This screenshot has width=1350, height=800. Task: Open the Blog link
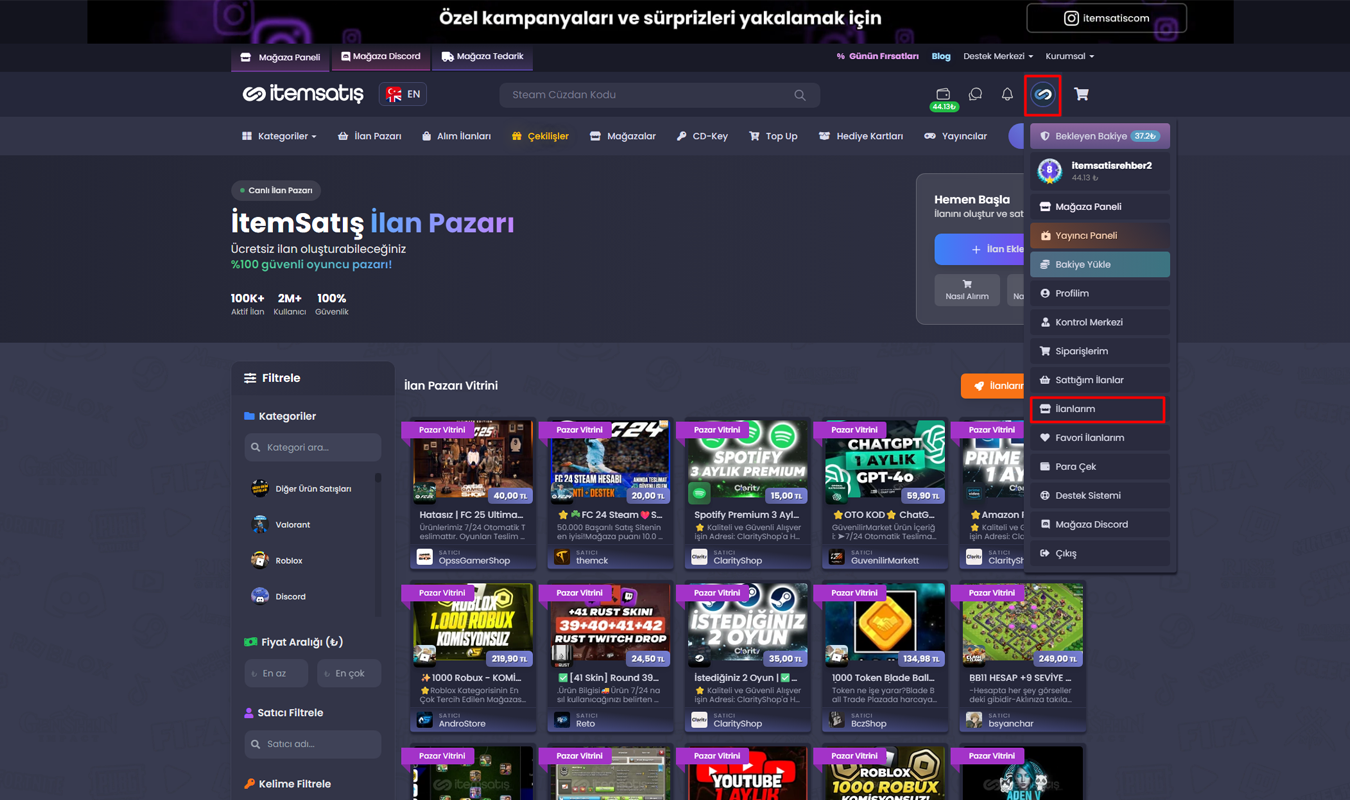[x=941, y=57]
